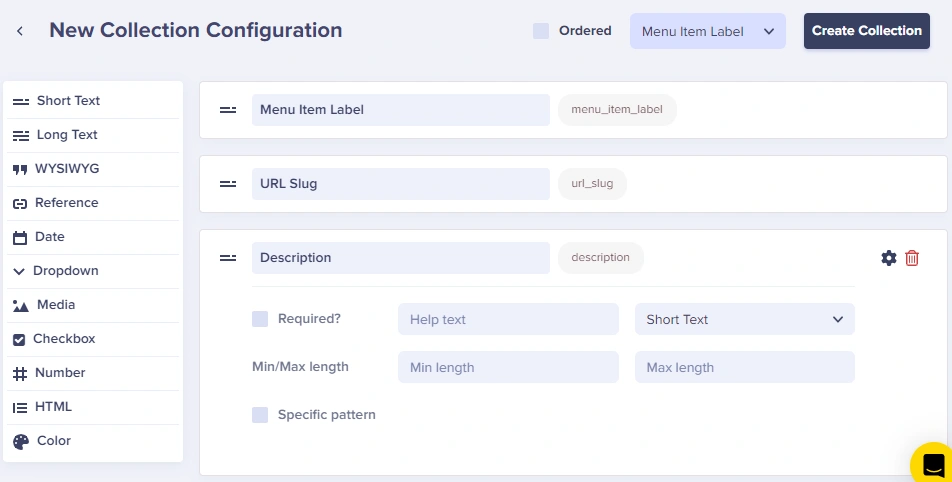Click the Help text input
The height and width of the screenshot is (482, 952).
pos(508,320)
